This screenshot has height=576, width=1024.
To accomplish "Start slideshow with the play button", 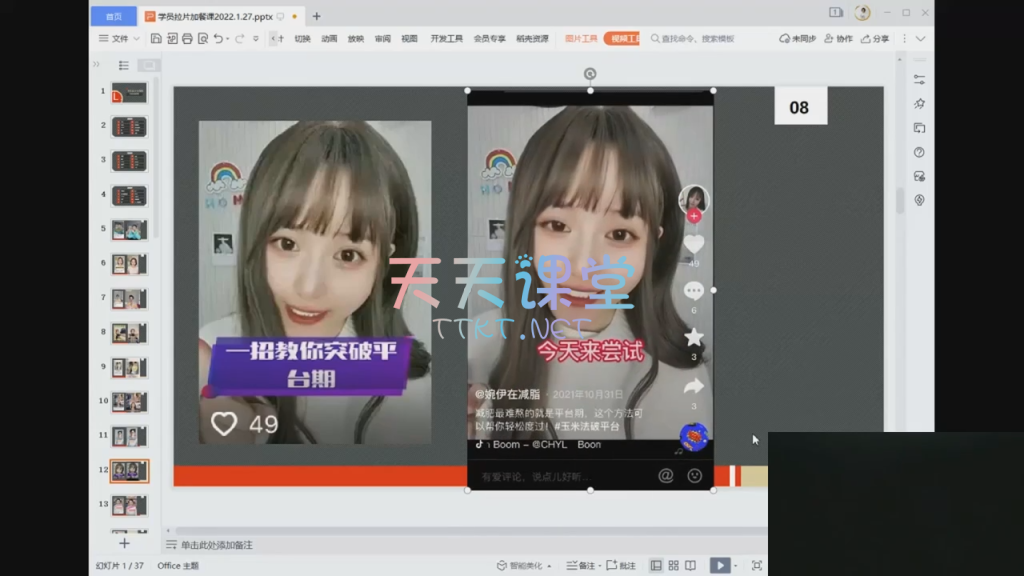I will [x=719, y=565].
